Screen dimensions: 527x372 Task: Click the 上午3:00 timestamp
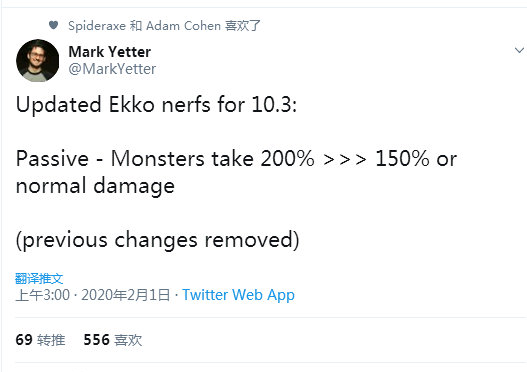tap(43, 295)
